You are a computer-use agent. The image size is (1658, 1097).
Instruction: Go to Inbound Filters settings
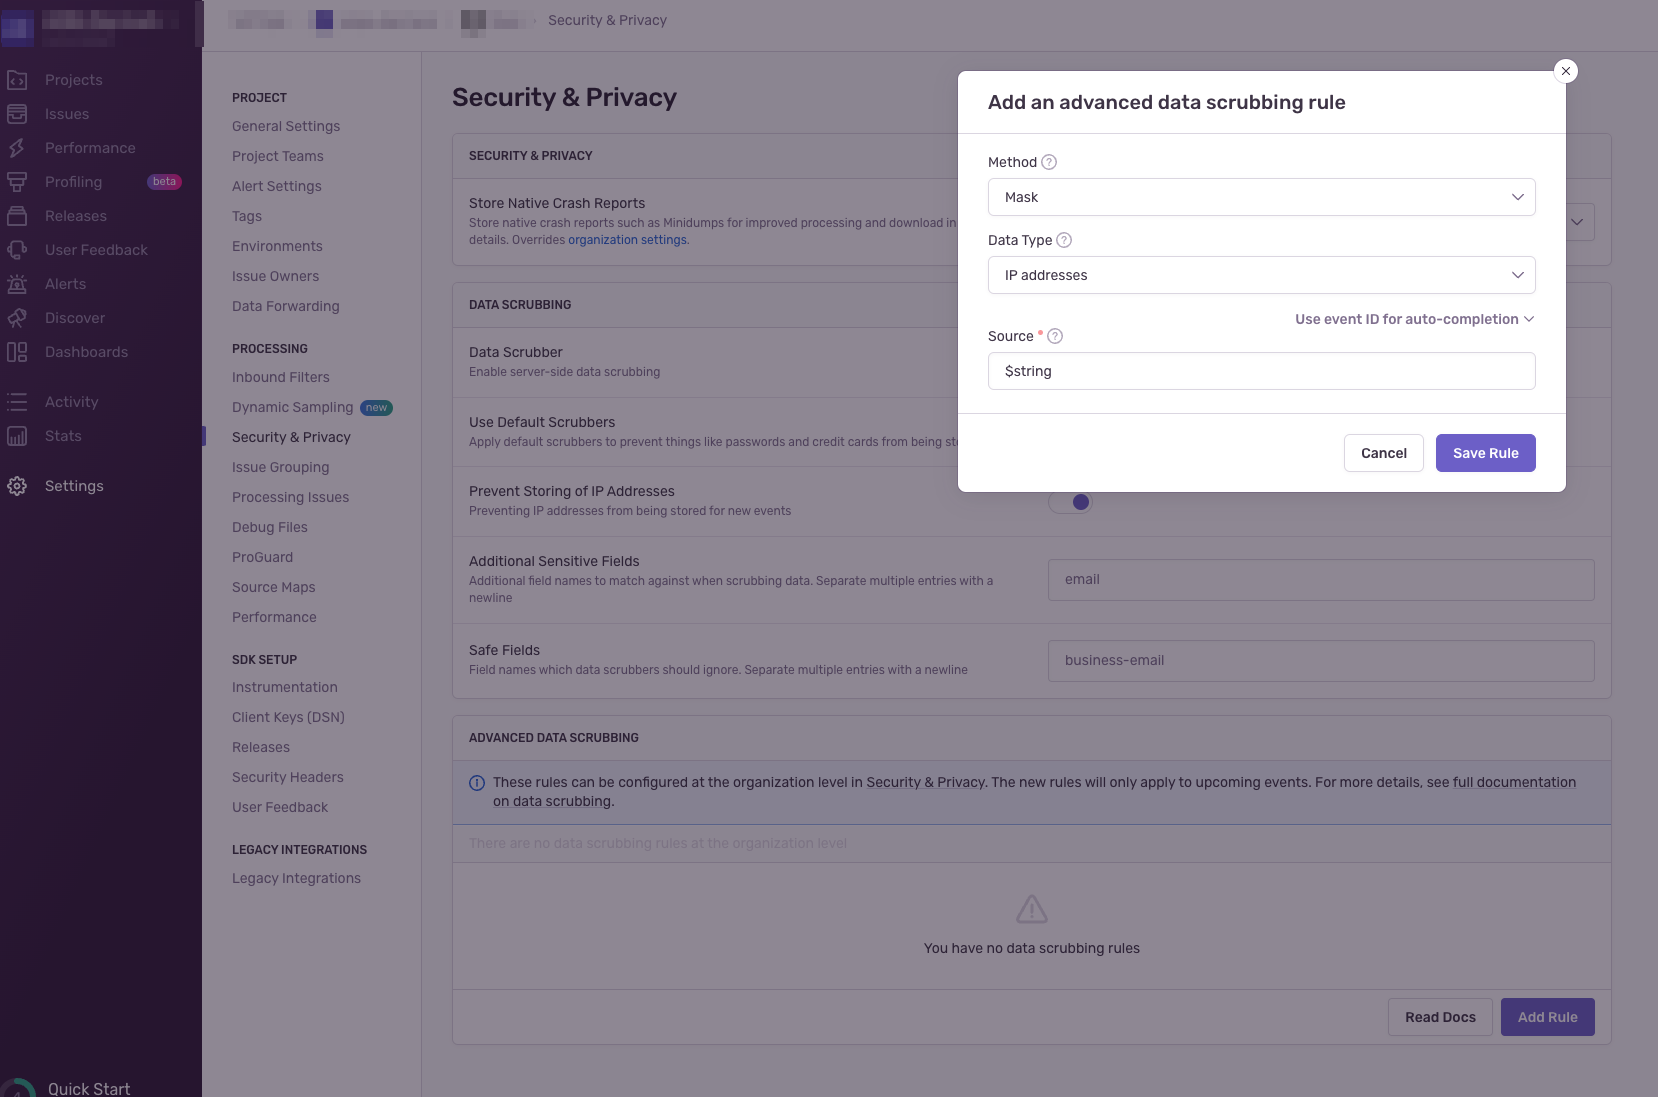coord(281,377)
